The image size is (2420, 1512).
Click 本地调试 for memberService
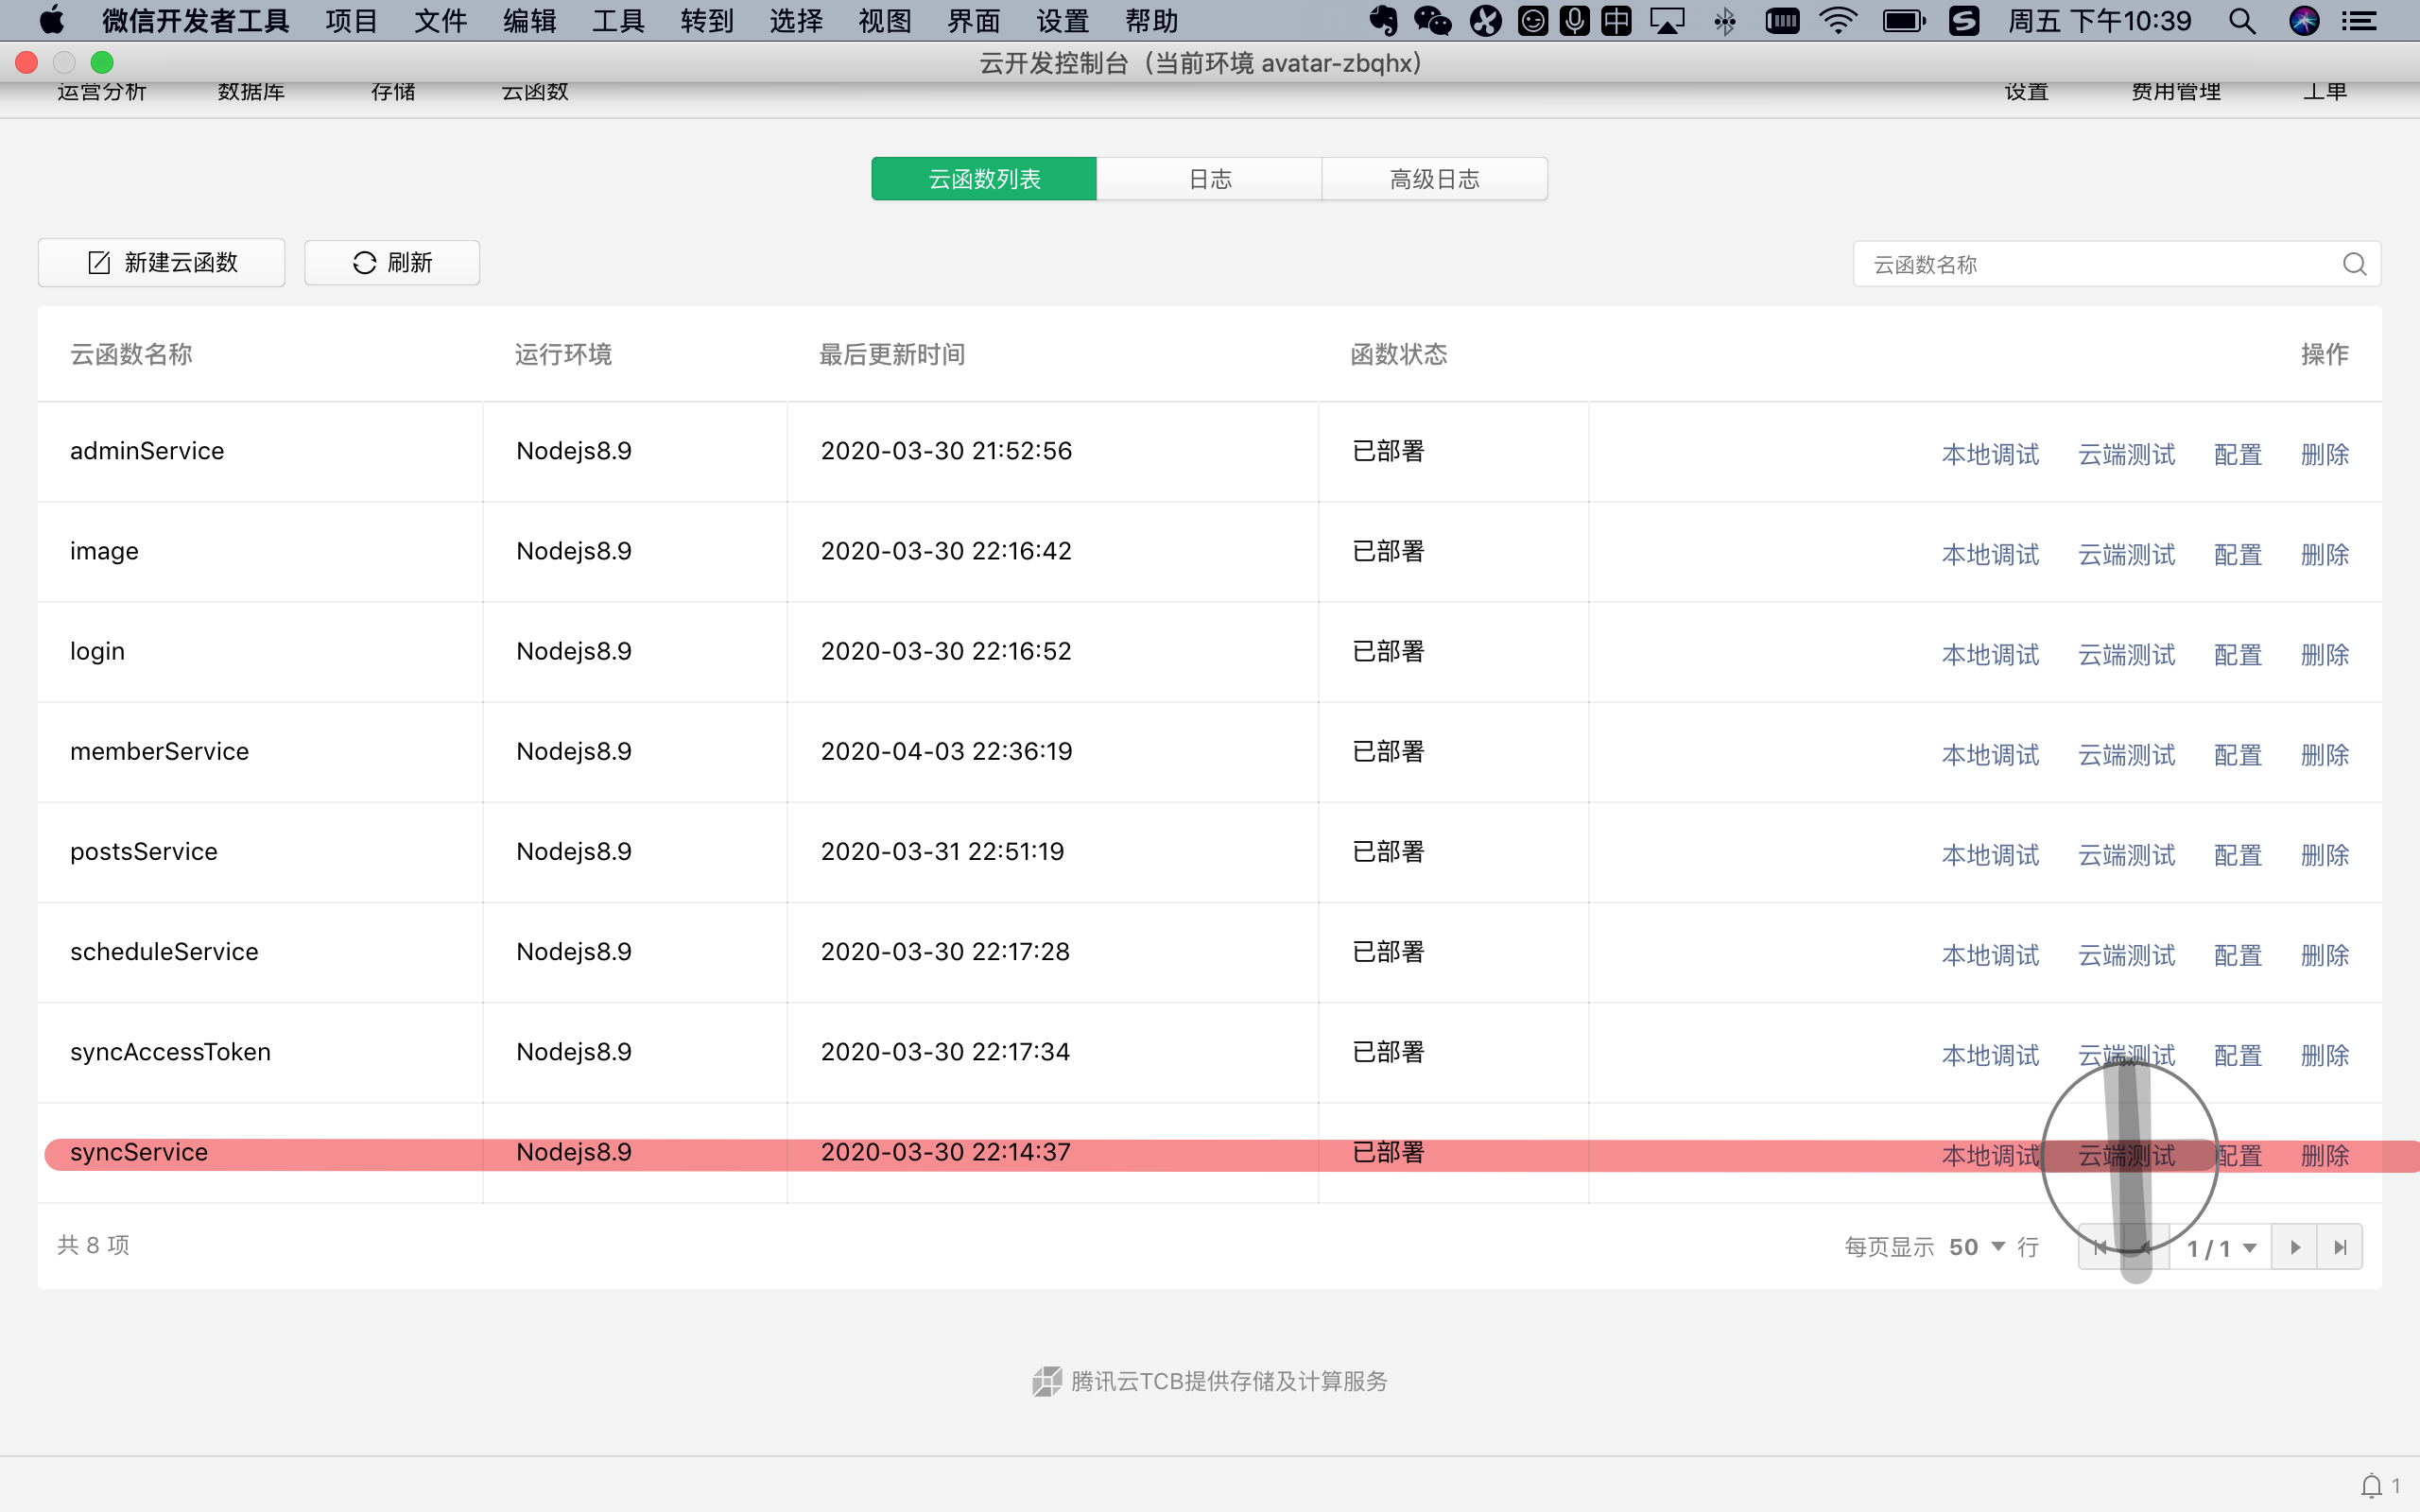click(x=1990, y=754)
